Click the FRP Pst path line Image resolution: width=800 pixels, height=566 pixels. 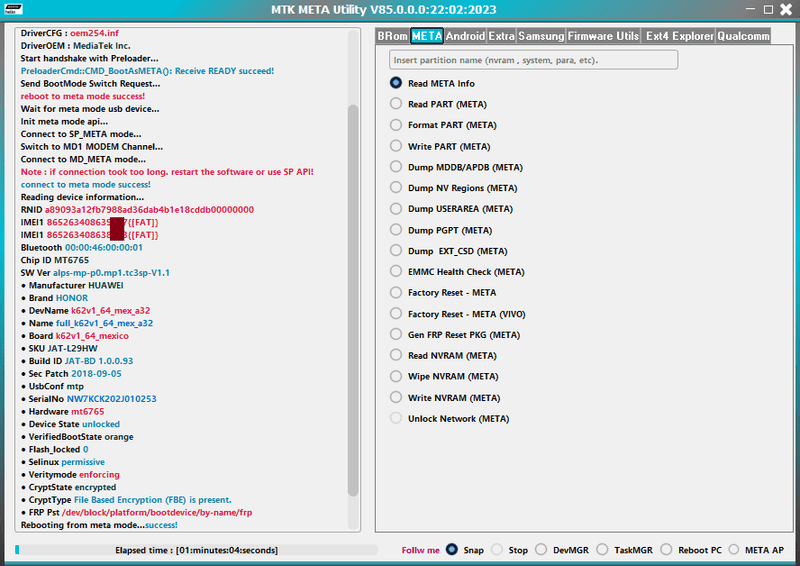[137, 512]
